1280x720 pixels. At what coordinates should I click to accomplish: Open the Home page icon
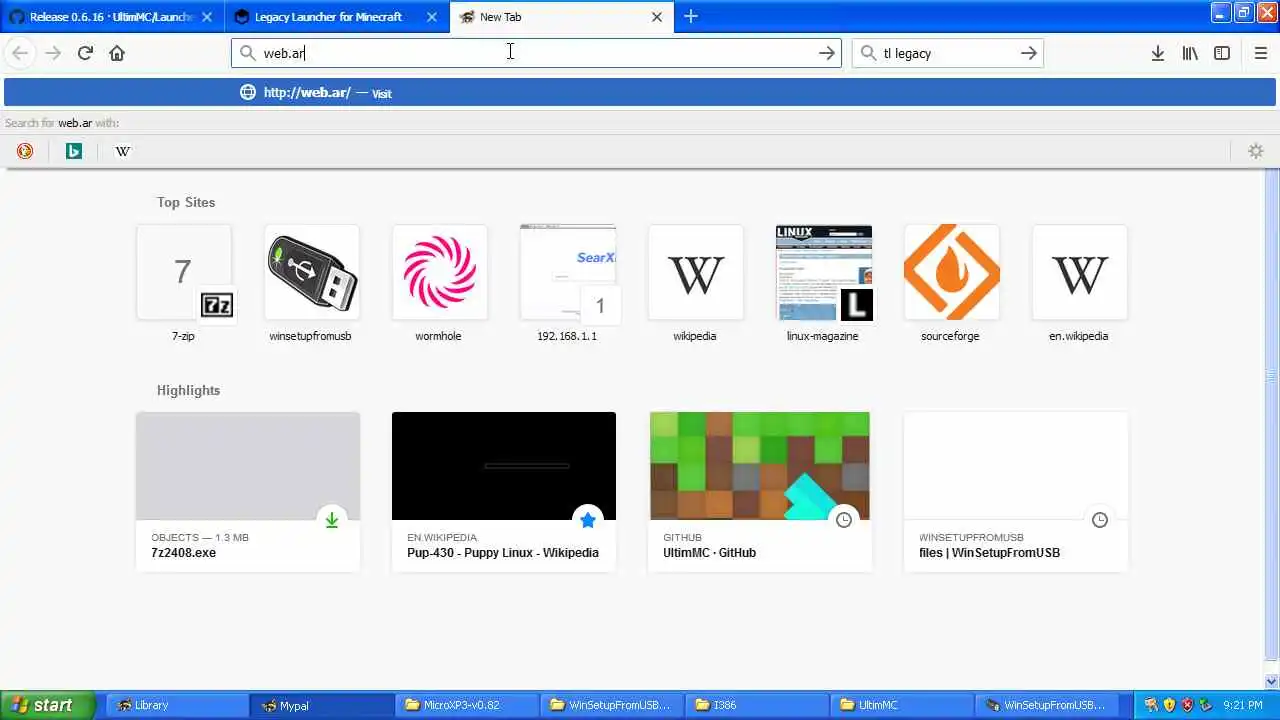click(117, 53)
